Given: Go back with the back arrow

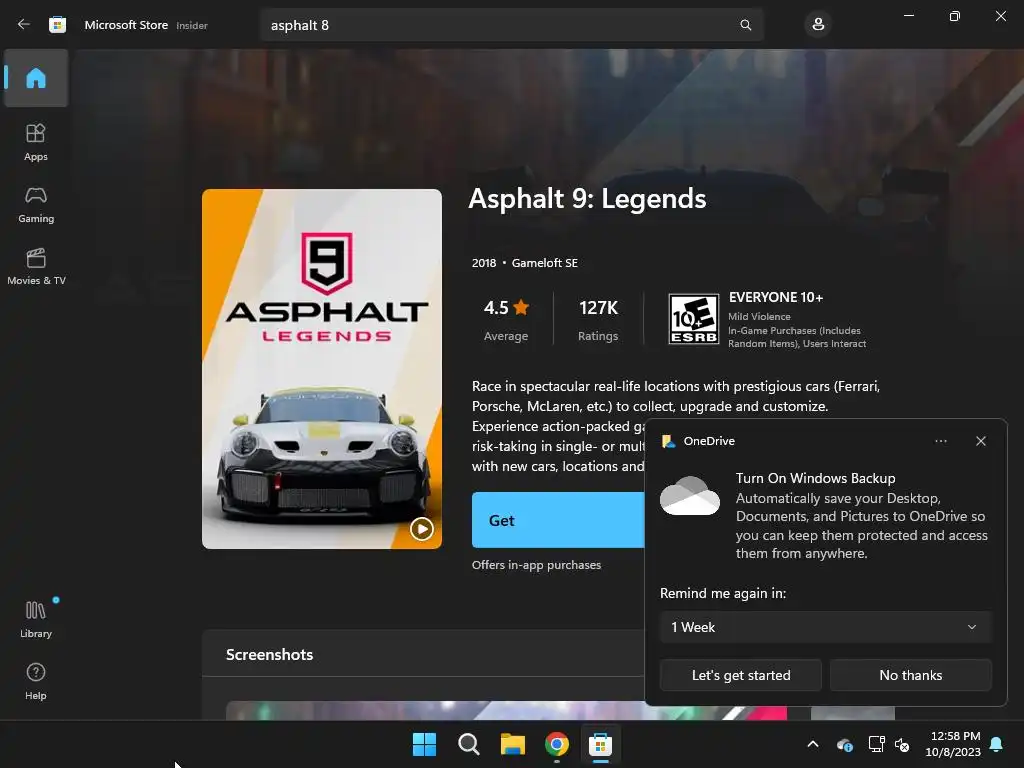Looking at the screenshot, I should click(x=24, y=24).
